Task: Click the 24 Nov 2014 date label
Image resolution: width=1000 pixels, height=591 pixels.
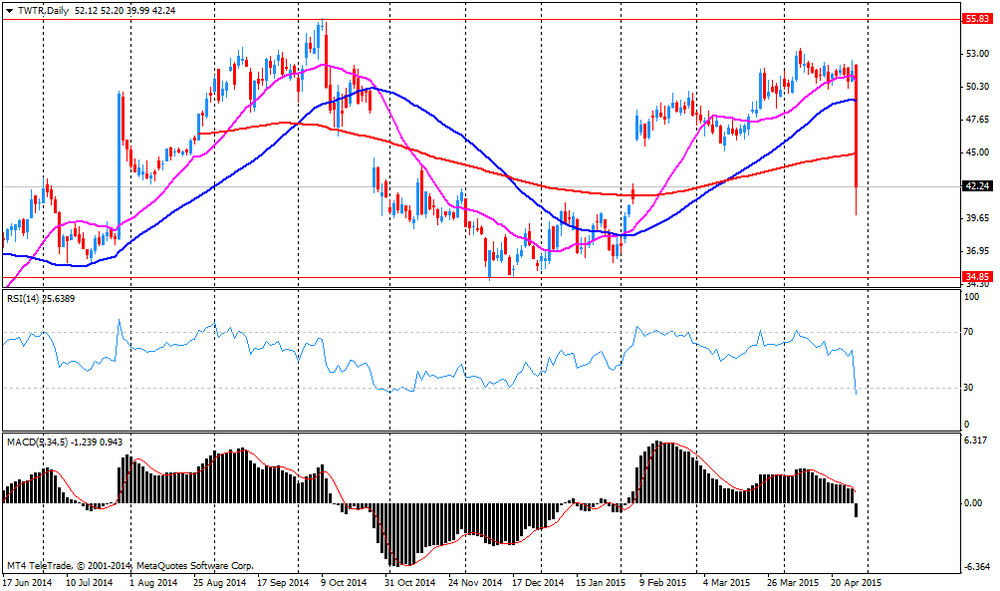Action: pos(474,583)
